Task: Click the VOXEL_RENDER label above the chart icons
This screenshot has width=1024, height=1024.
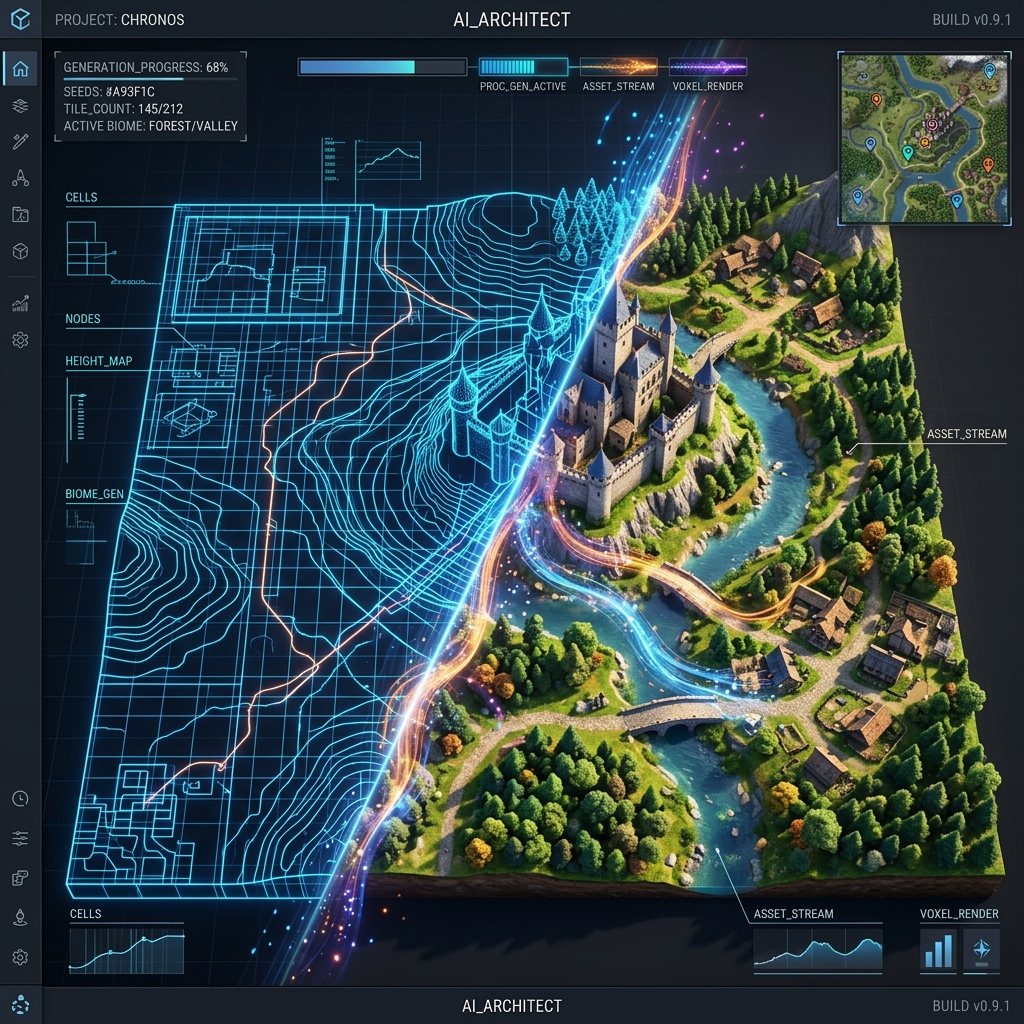Action: pyautogui.click(x=959, y=914)
